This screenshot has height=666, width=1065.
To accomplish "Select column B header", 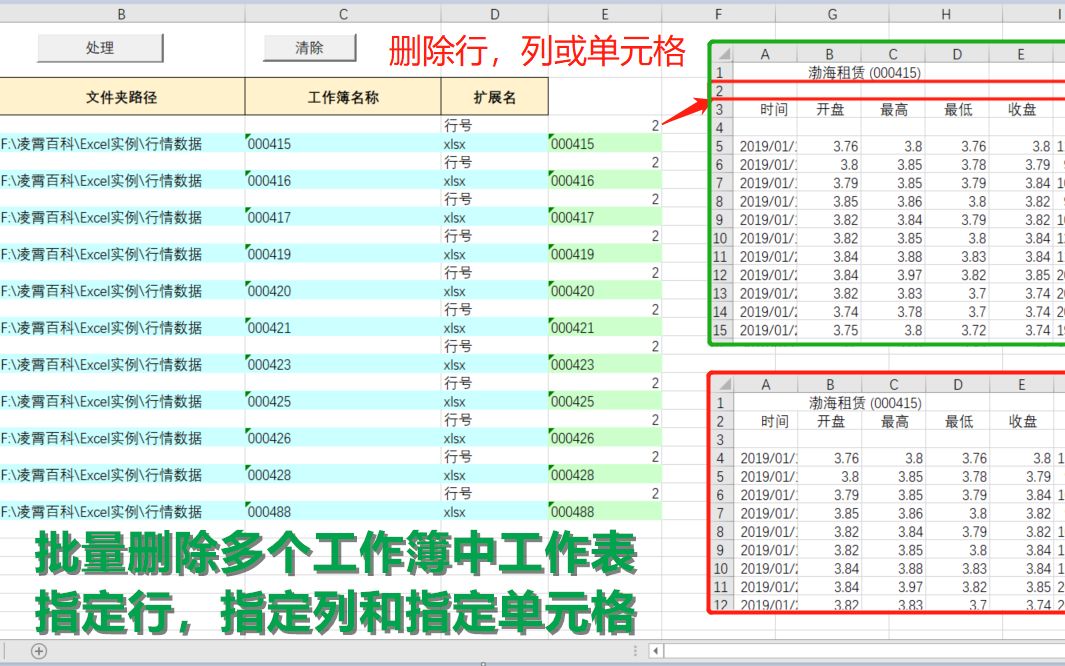I will 122,14.
